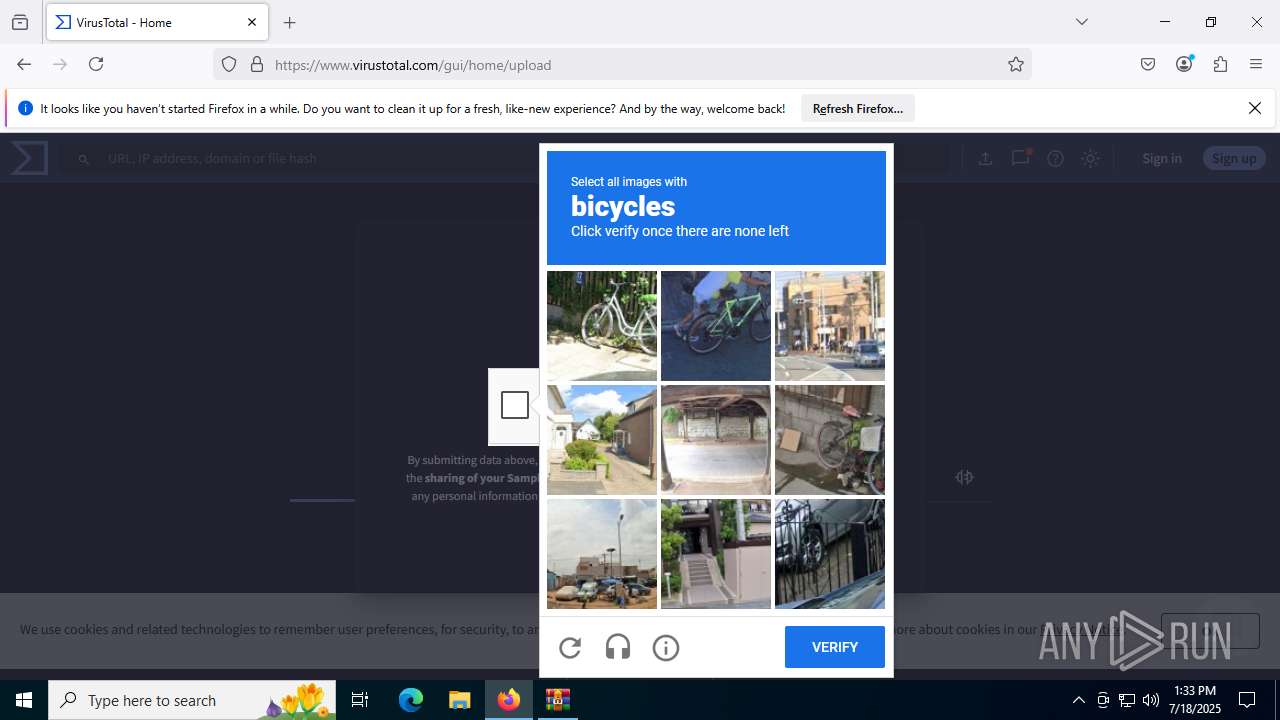
Task: Click Firefox icon on taskbar
Action: point(509,700)
